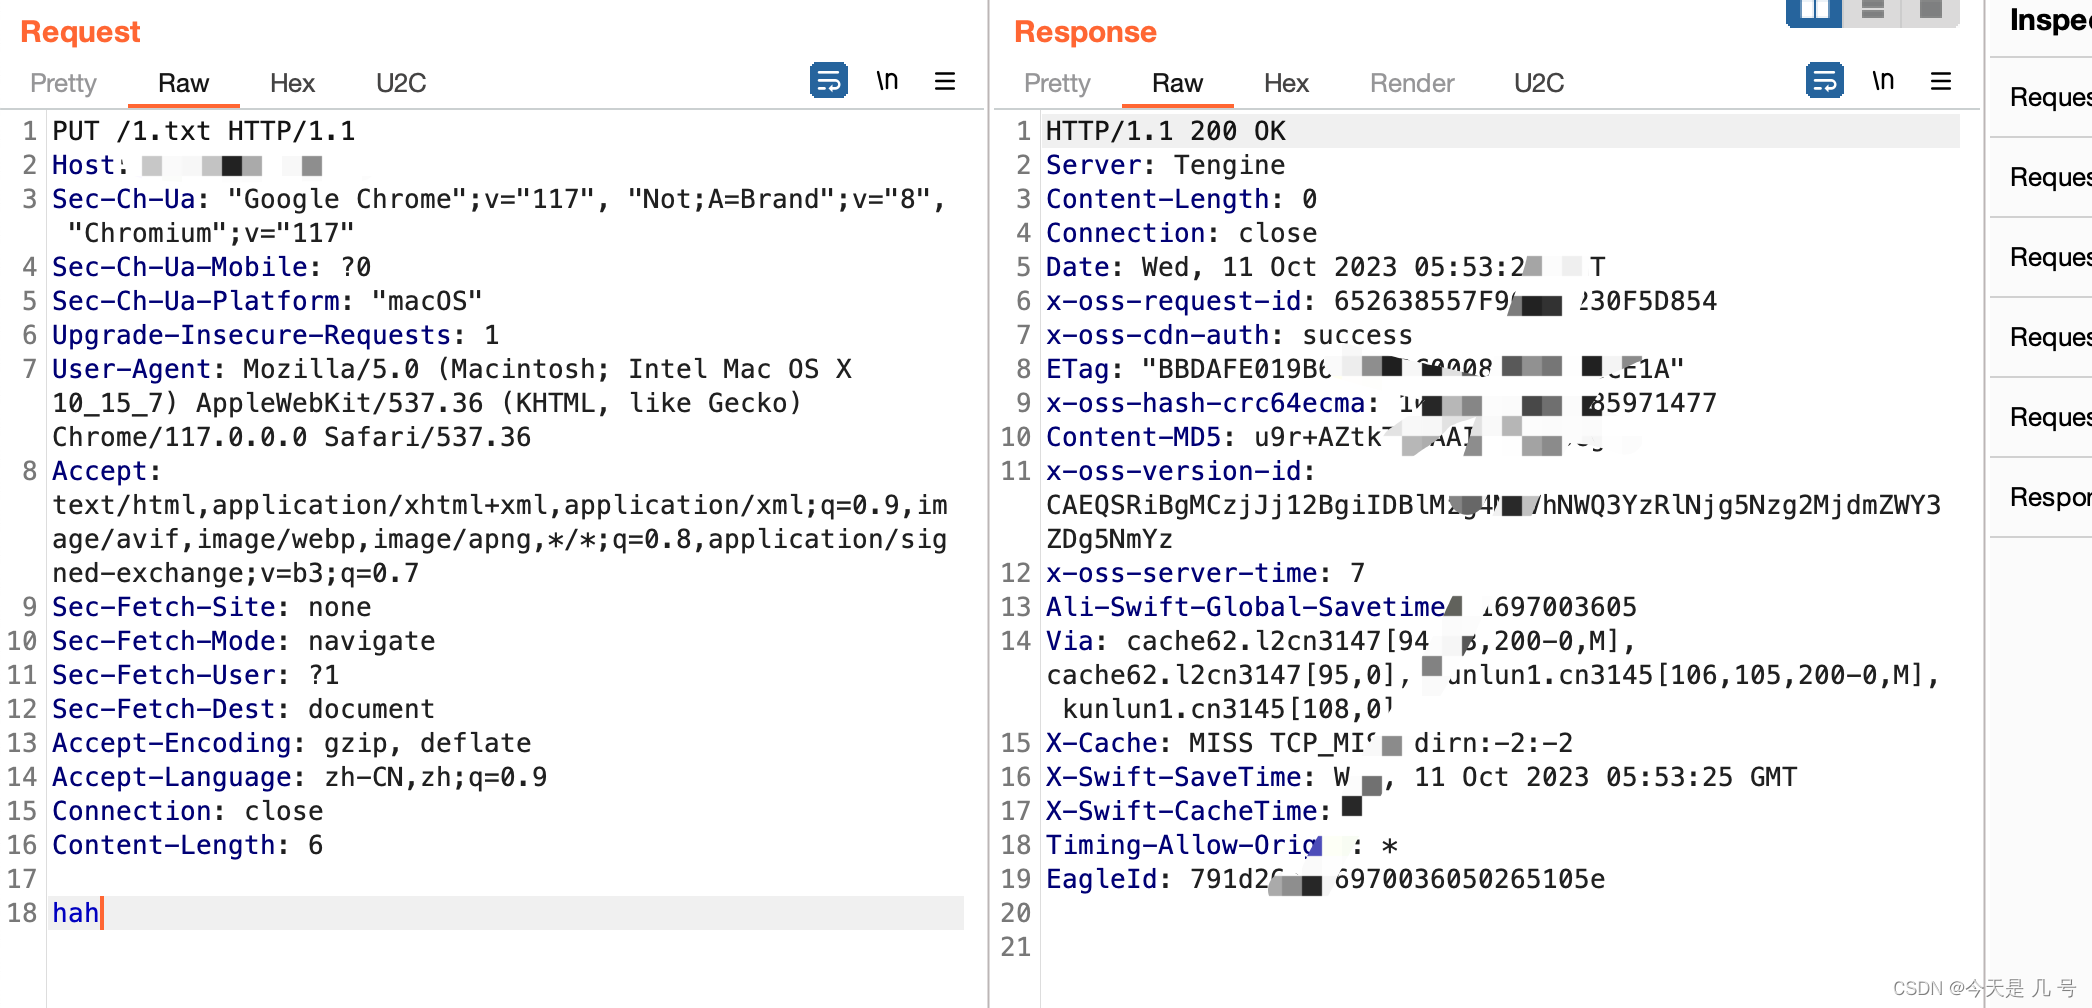Select the top-bottom split layout icon

click(x=1872, y=11)
